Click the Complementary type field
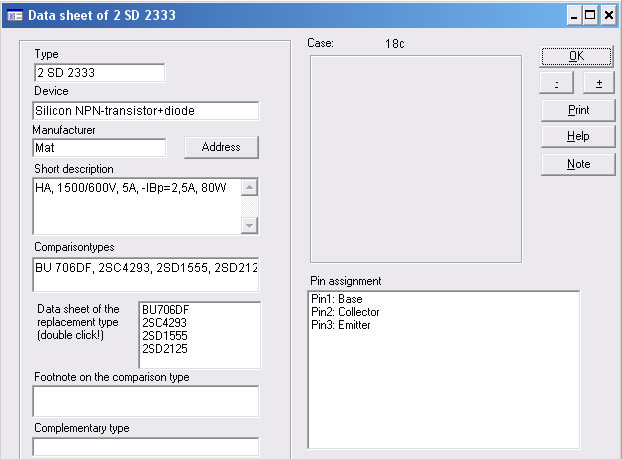 [146, 447]
